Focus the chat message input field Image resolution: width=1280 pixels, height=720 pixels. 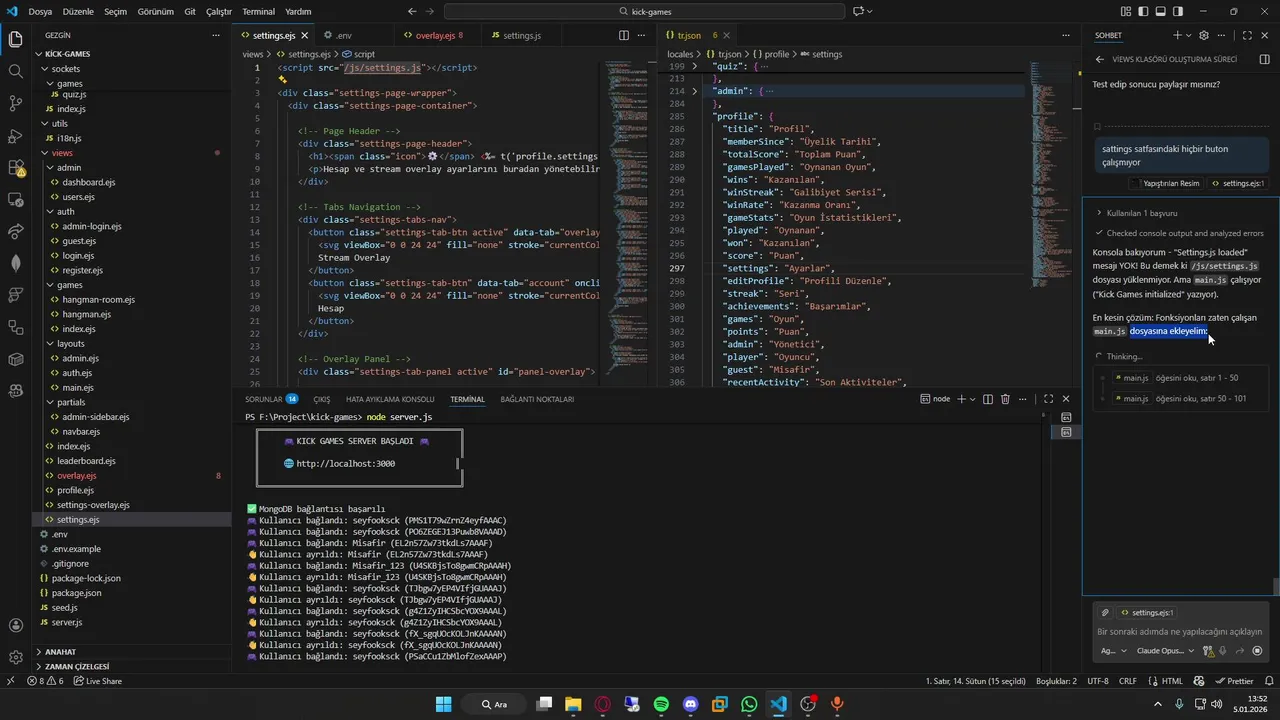pyautogui.click(x=1179, y=631)
